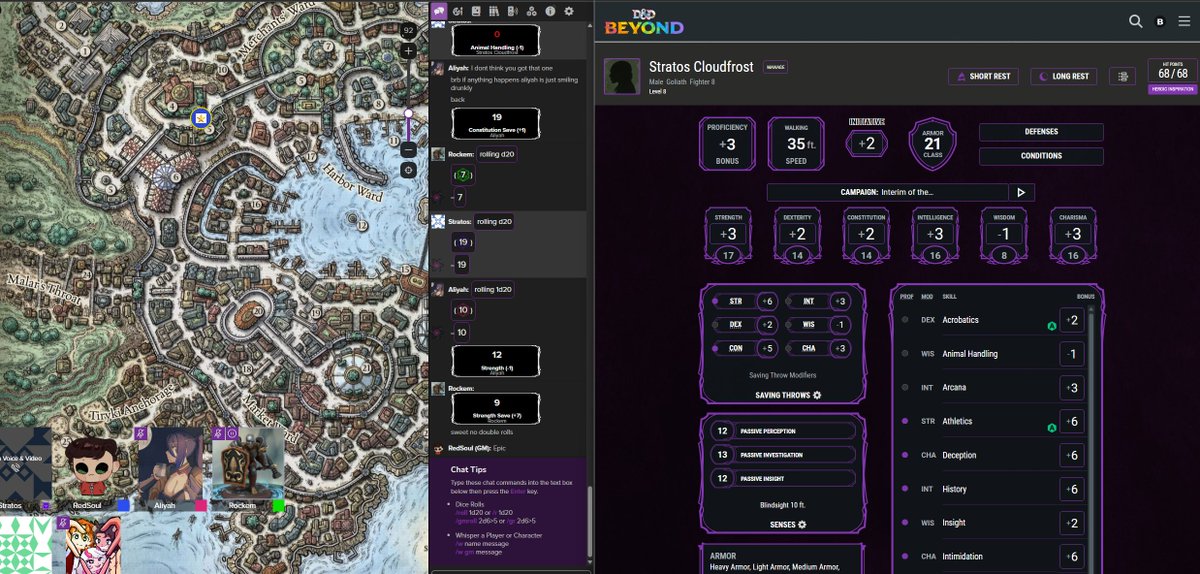
Task: Roll History skill +6
Action: (1072, 489)
